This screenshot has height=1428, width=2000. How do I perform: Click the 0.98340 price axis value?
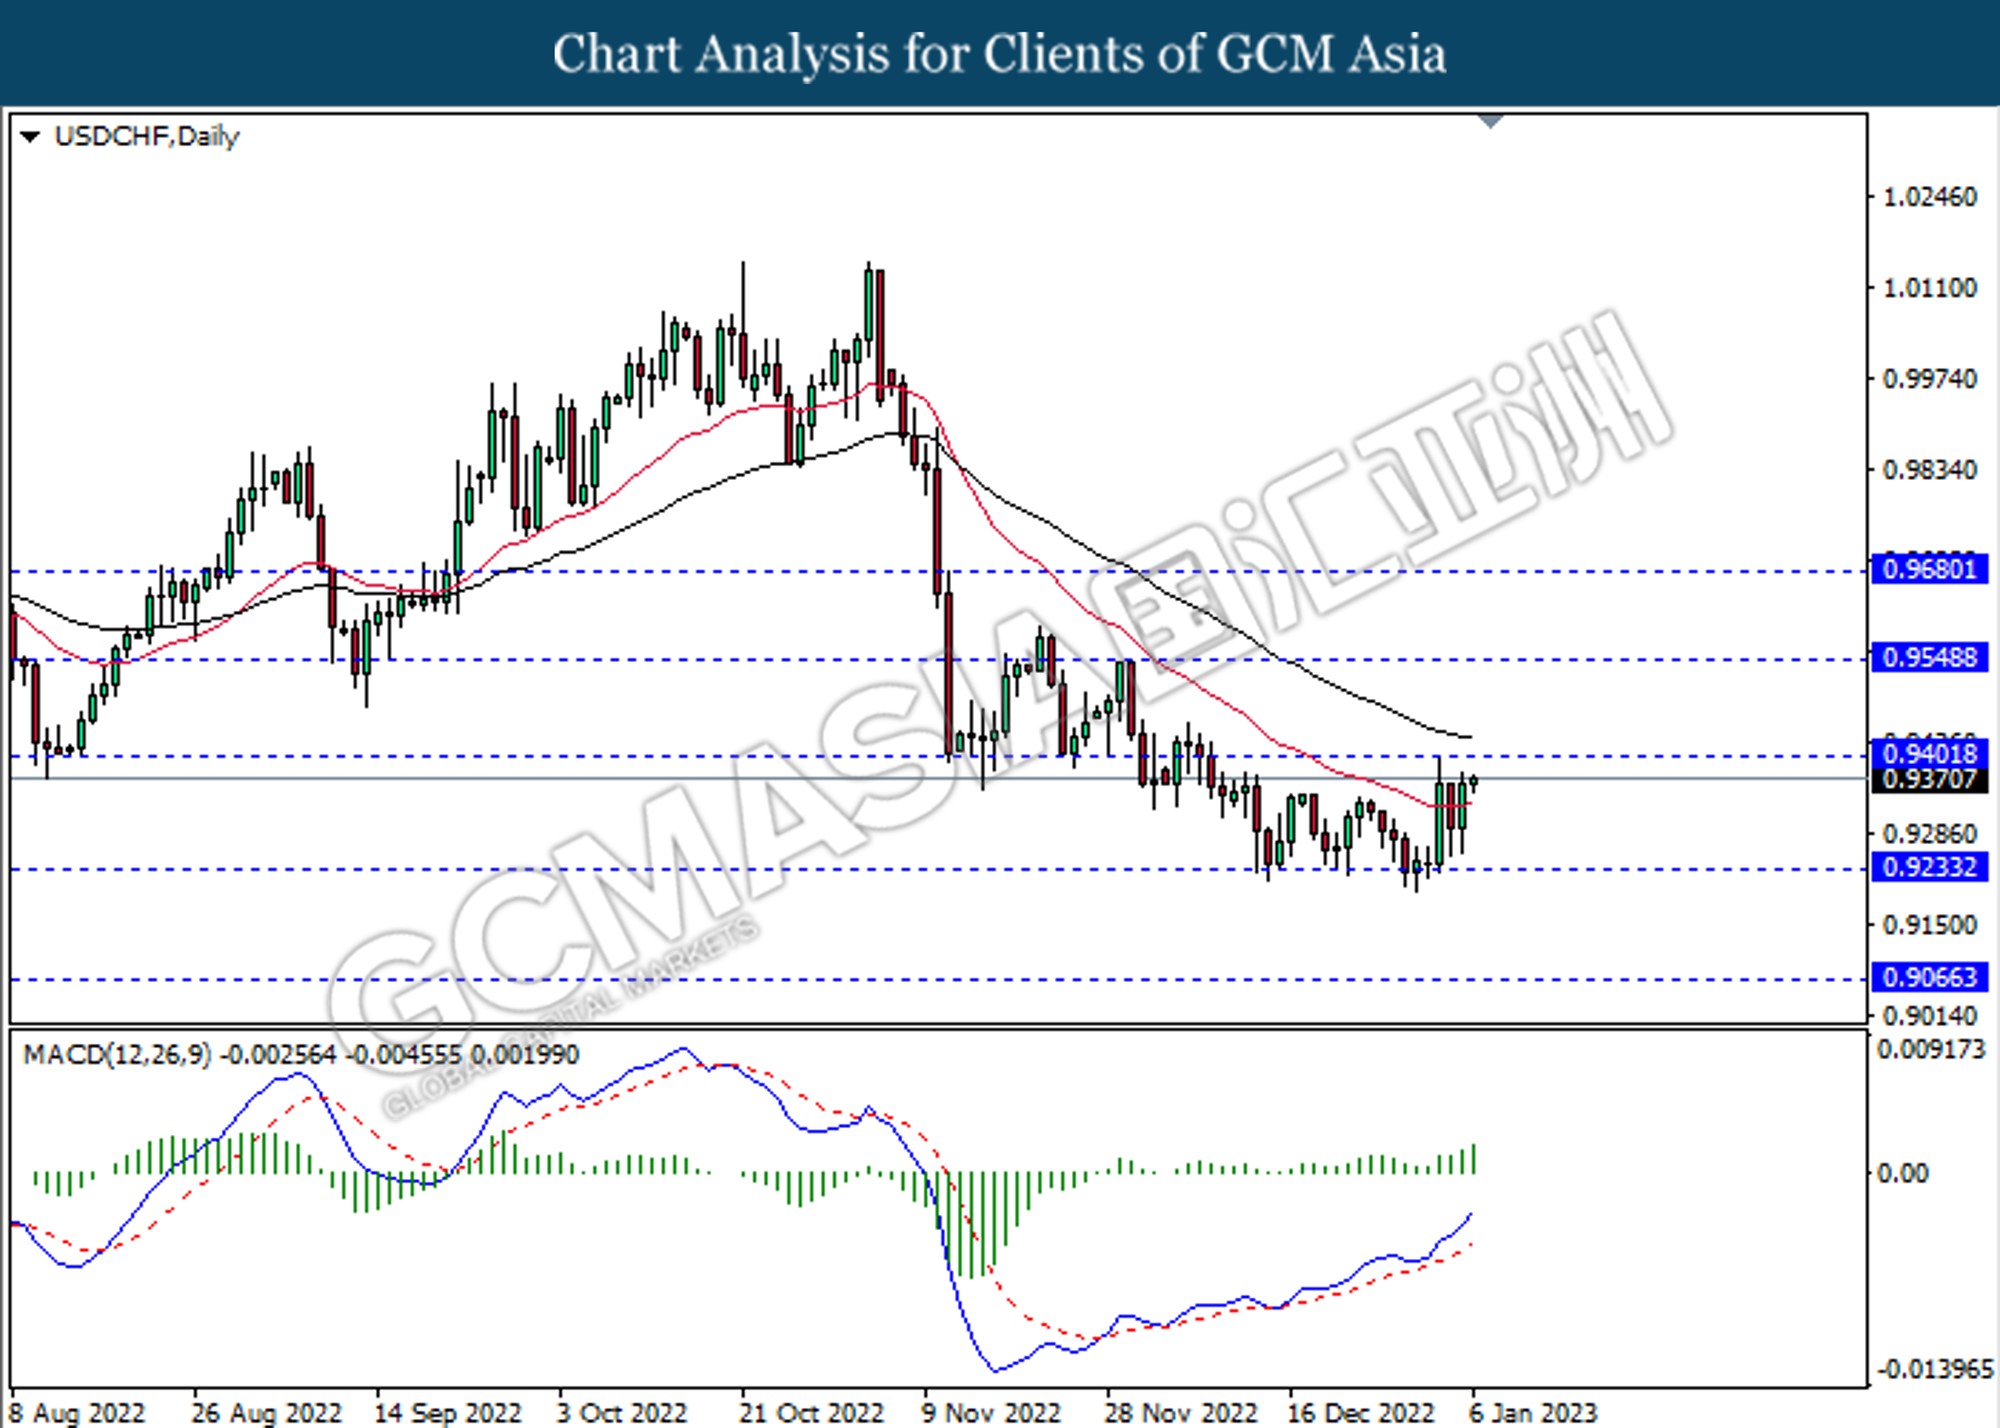coord(1930,470)
